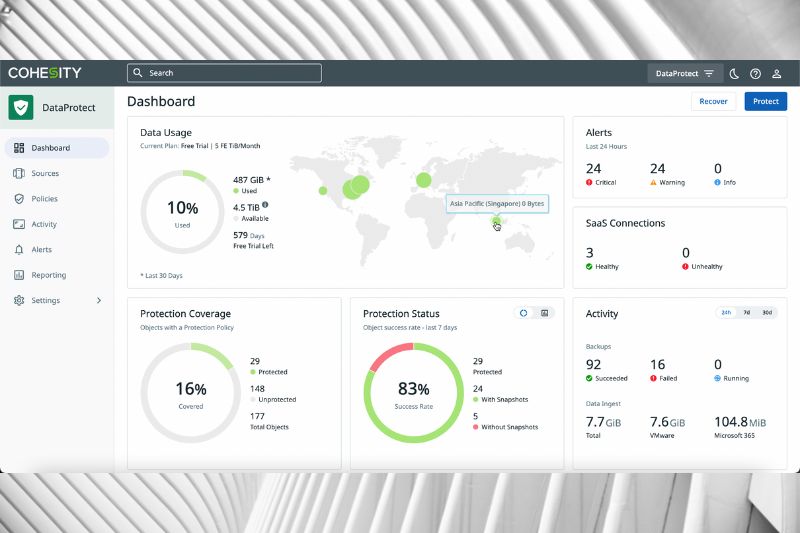Select the 30d Activity time range
Image resolution: width=800 pixels, height=533 pixels.
click(767, 313)
